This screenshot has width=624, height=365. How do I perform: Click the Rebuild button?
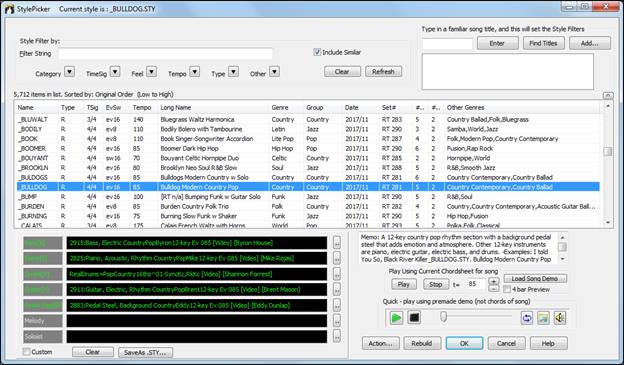tap(422, 343)
